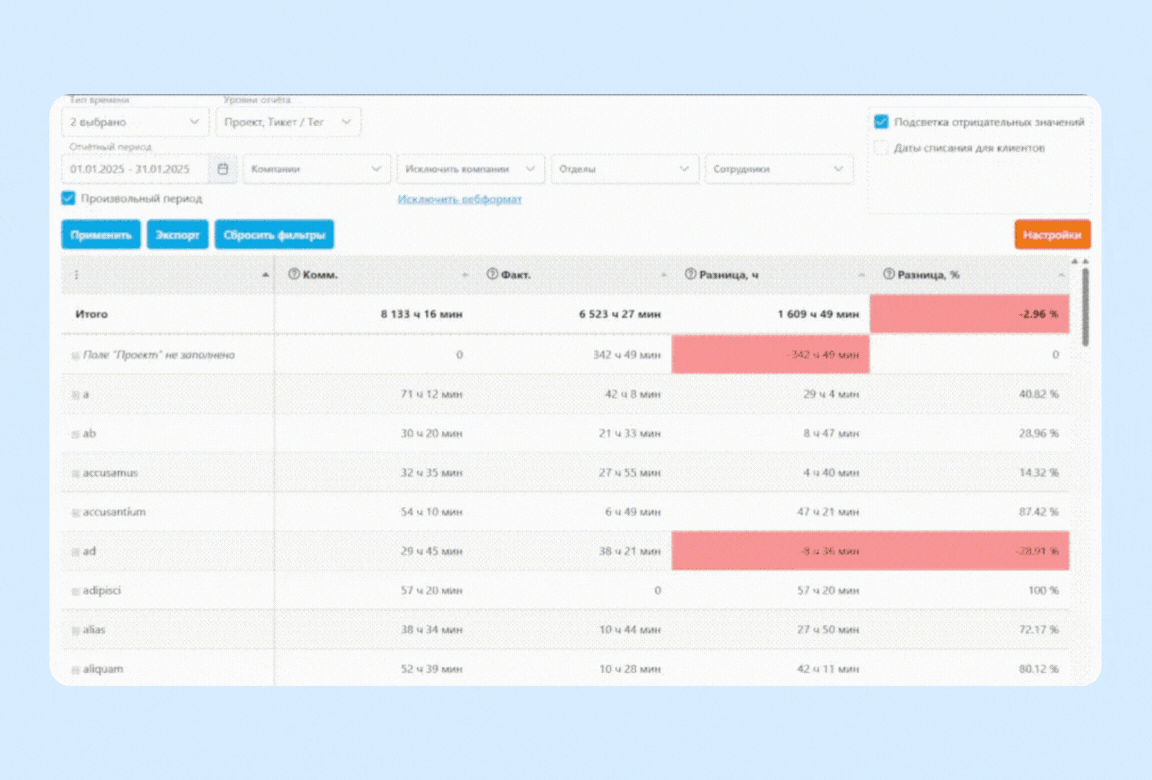Screen dimensions: 1152x780
Task: Click the highlighted -8 ч 36 мин cell
Action: [x=771, y=551]
